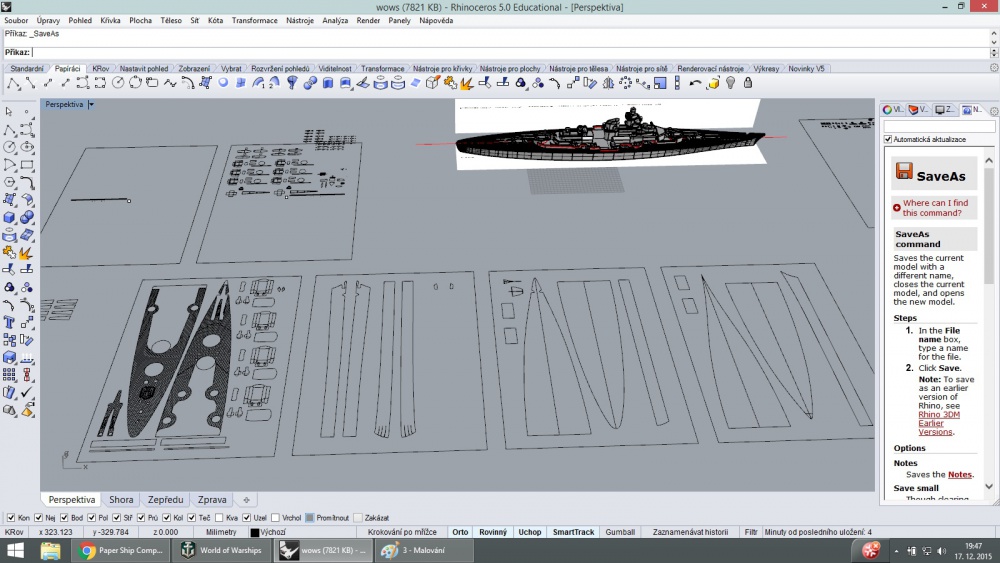Select the Text tool in left toolbar
This screenshot has height=563, width=1000.
click(9, 323)
